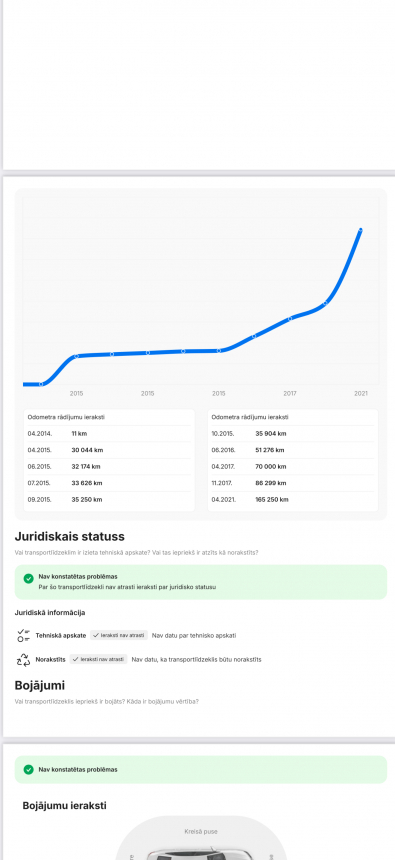Select the 09.2015. 35 250 km odometer record

point(109,500)
